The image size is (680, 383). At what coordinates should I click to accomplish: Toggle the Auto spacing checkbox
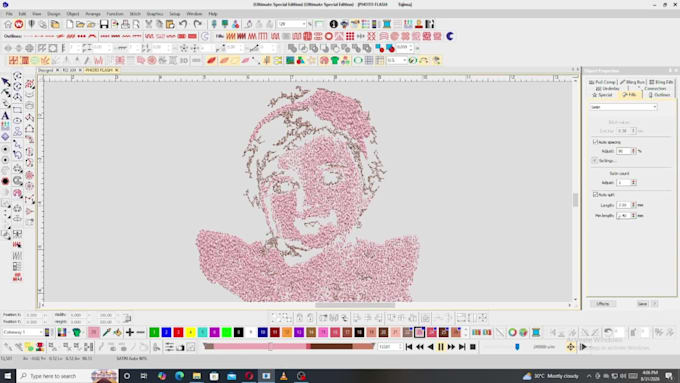pyautogui.click(x=595, y=142)
